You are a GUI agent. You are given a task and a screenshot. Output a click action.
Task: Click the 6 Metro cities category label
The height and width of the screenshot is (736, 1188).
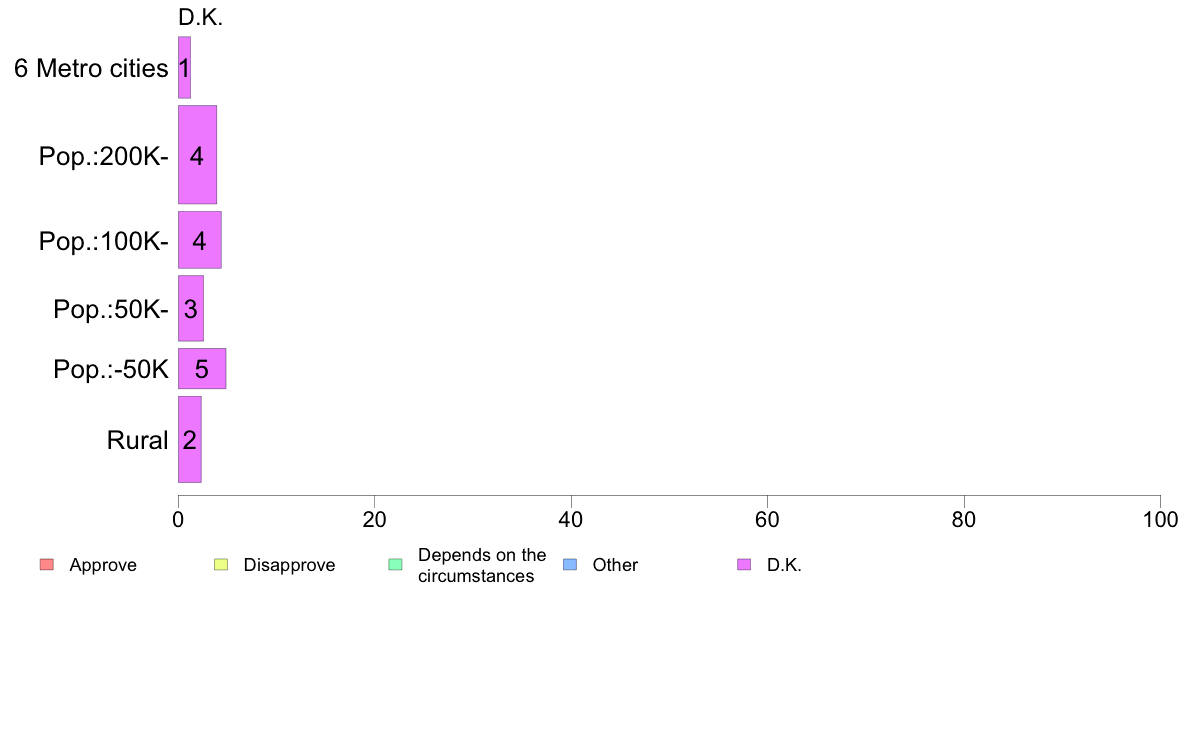click(x=91, y=68)
